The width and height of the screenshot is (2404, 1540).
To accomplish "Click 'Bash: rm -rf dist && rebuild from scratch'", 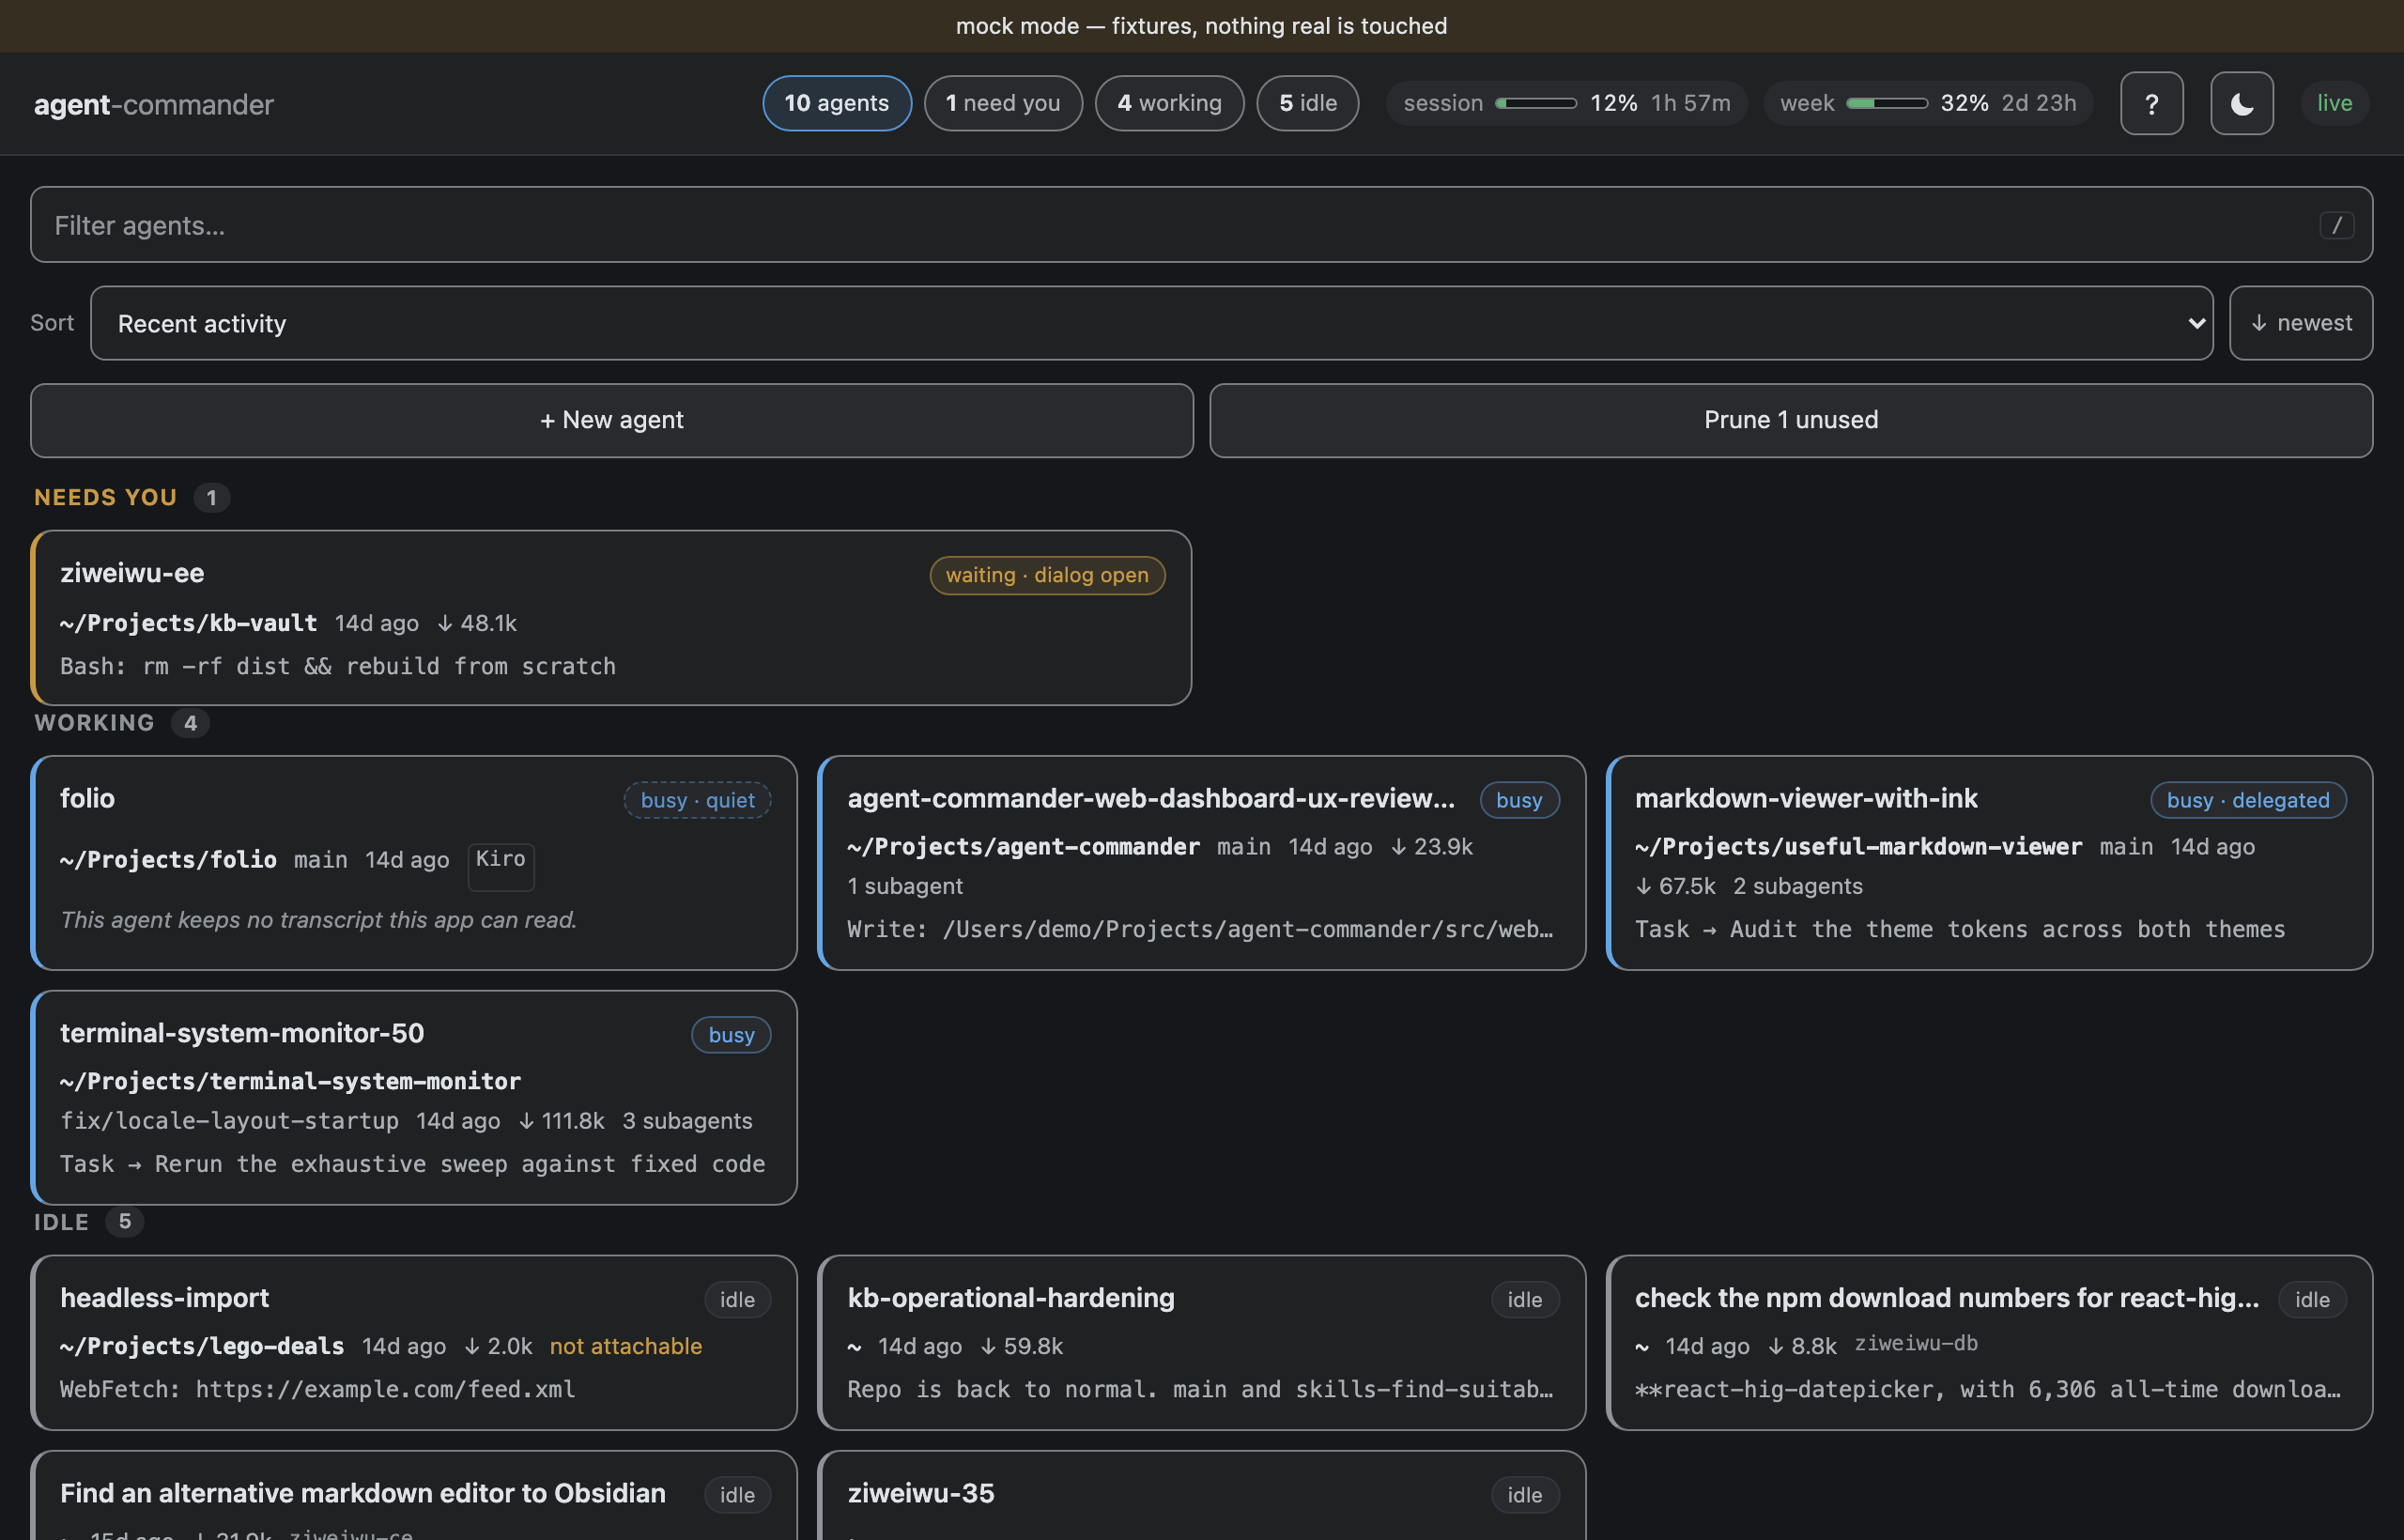I will (338, 666).
